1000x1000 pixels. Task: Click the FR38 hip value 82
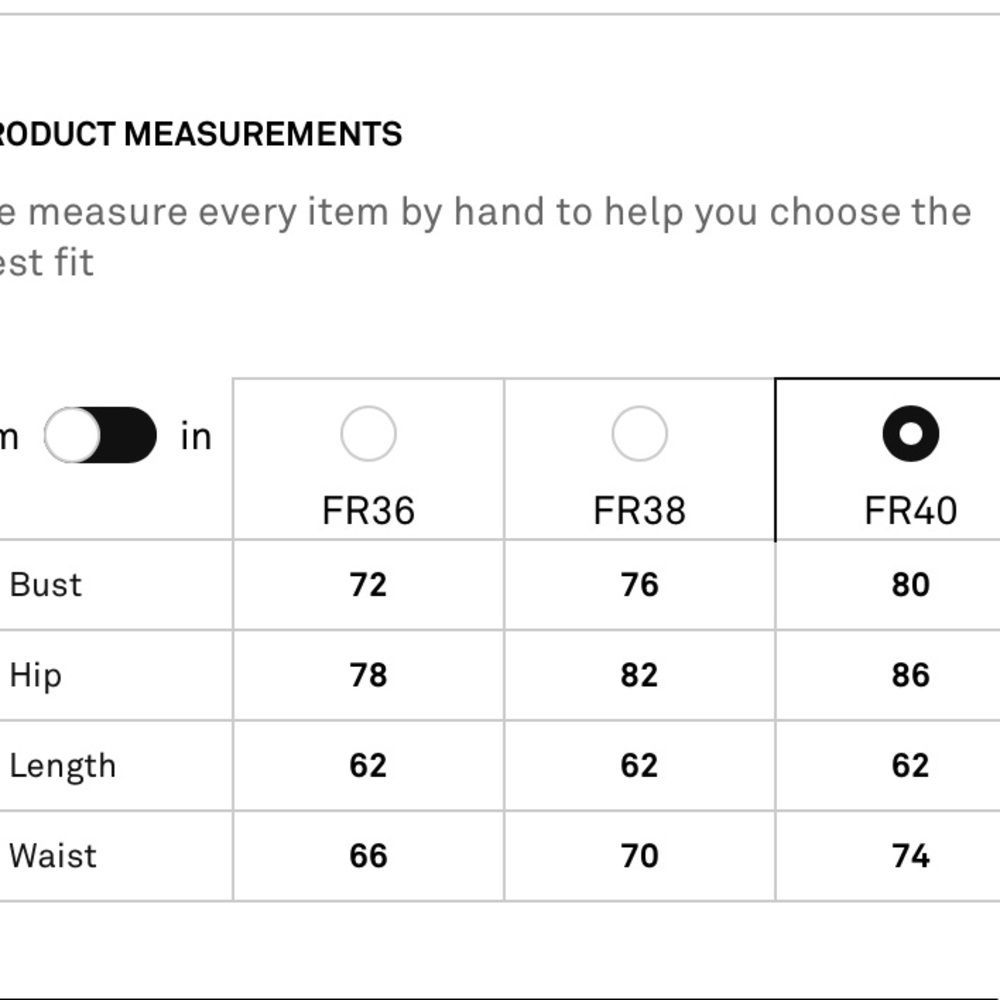click(639, 675)
